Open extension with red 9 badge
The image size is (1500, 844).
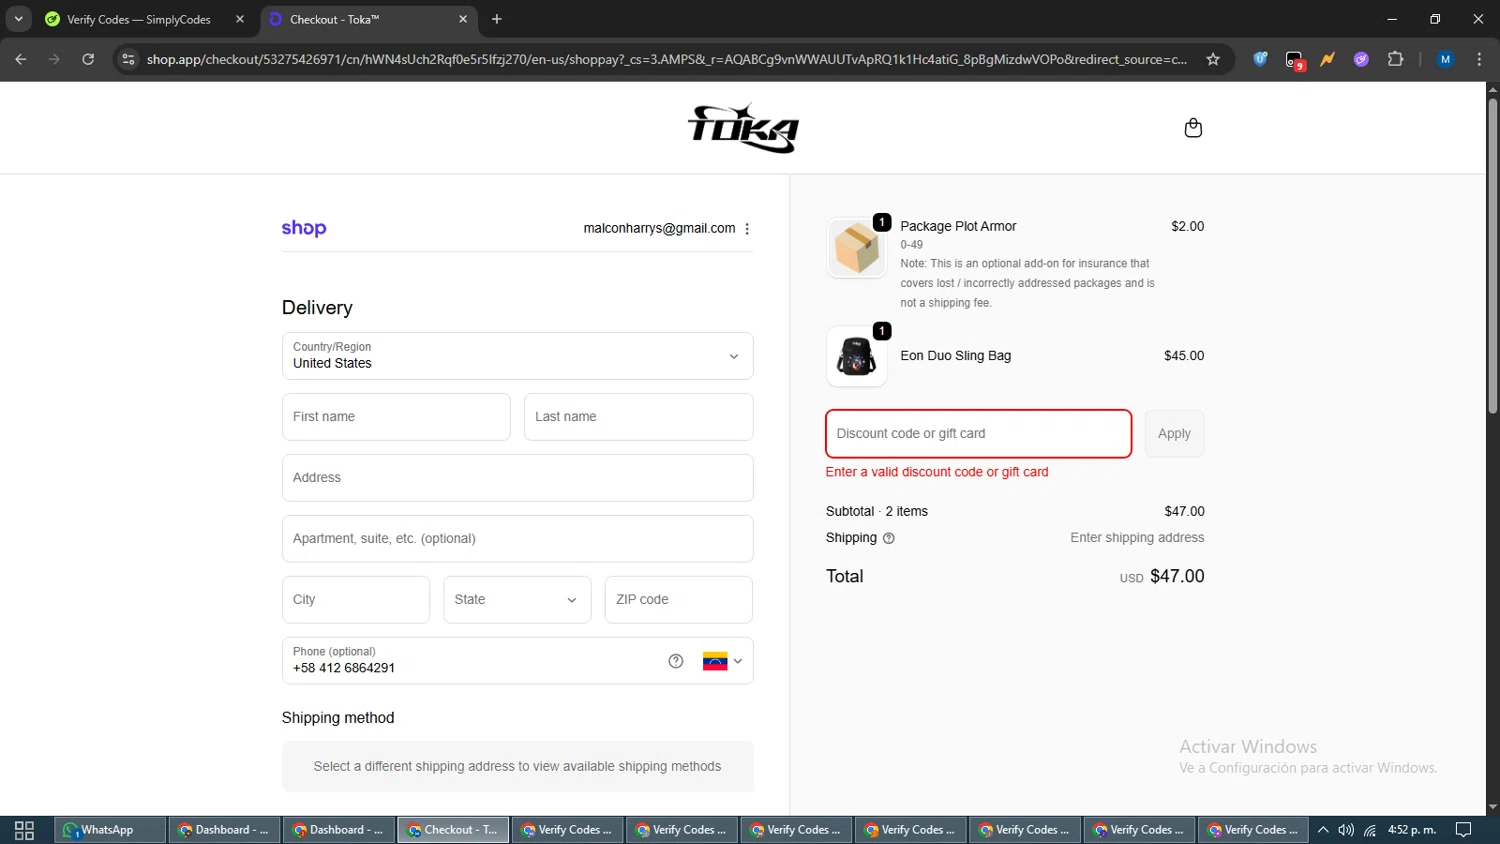click(1295, 60)
